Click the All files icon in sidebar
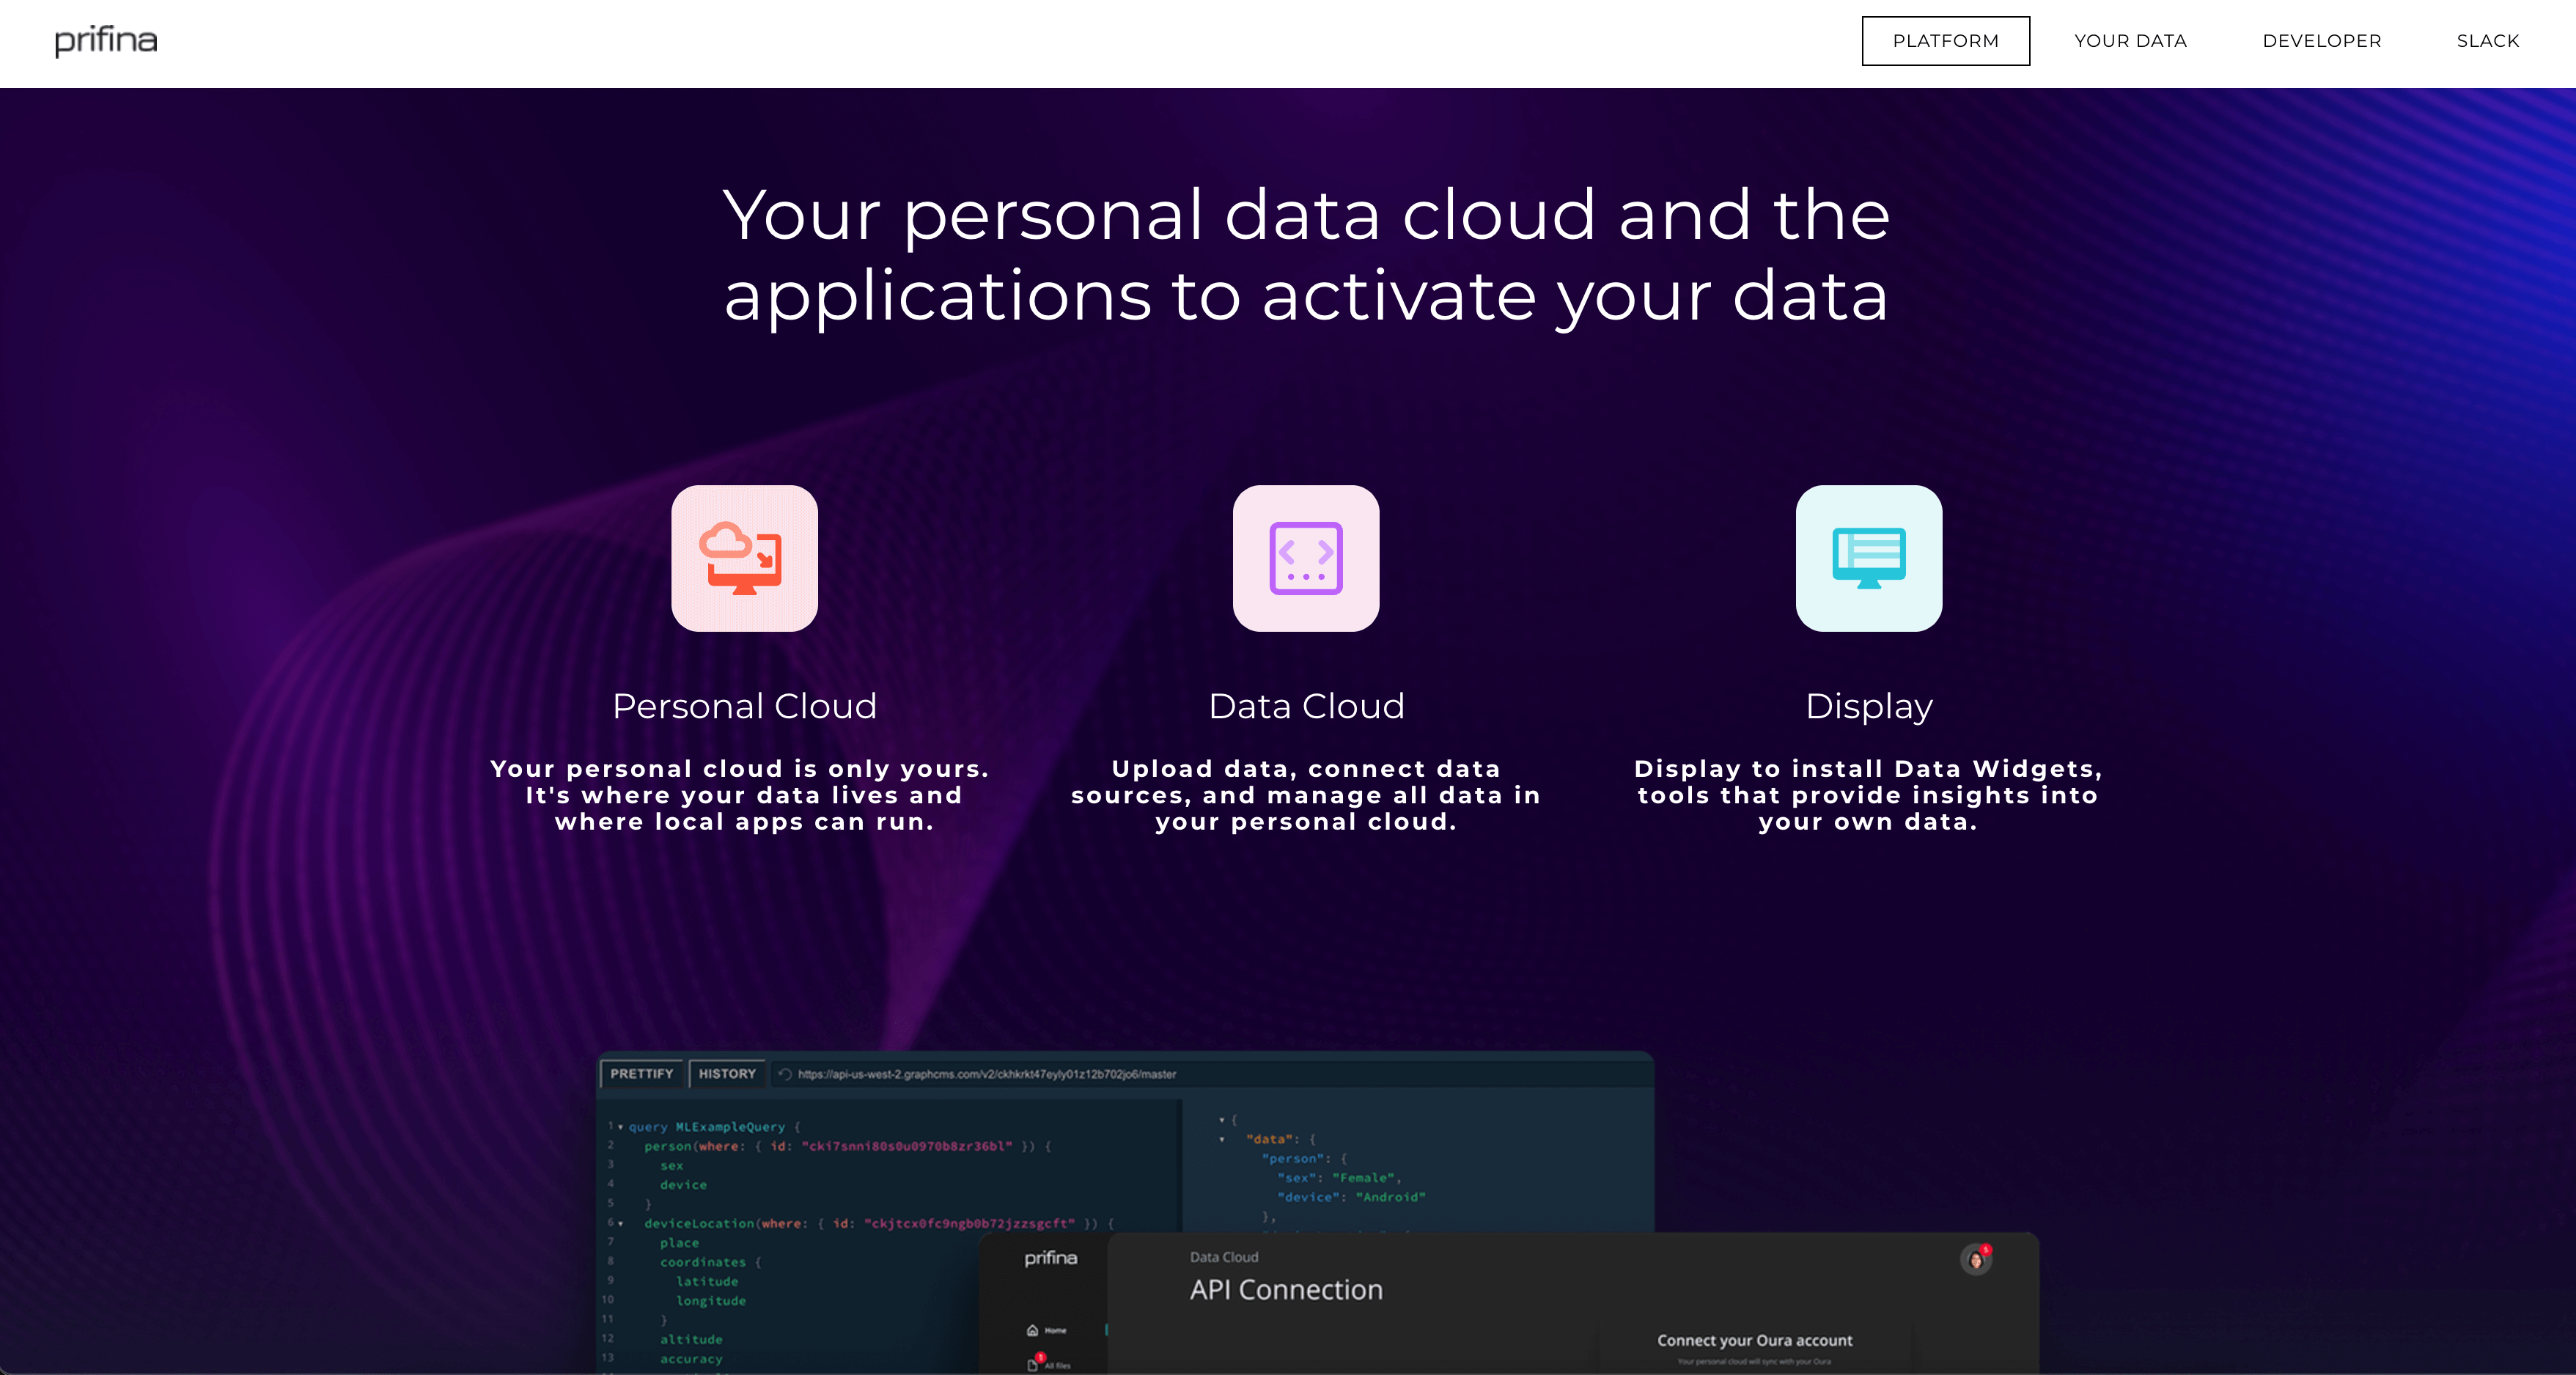The image size is (2576, 1375). [x=1034, y=1364]
